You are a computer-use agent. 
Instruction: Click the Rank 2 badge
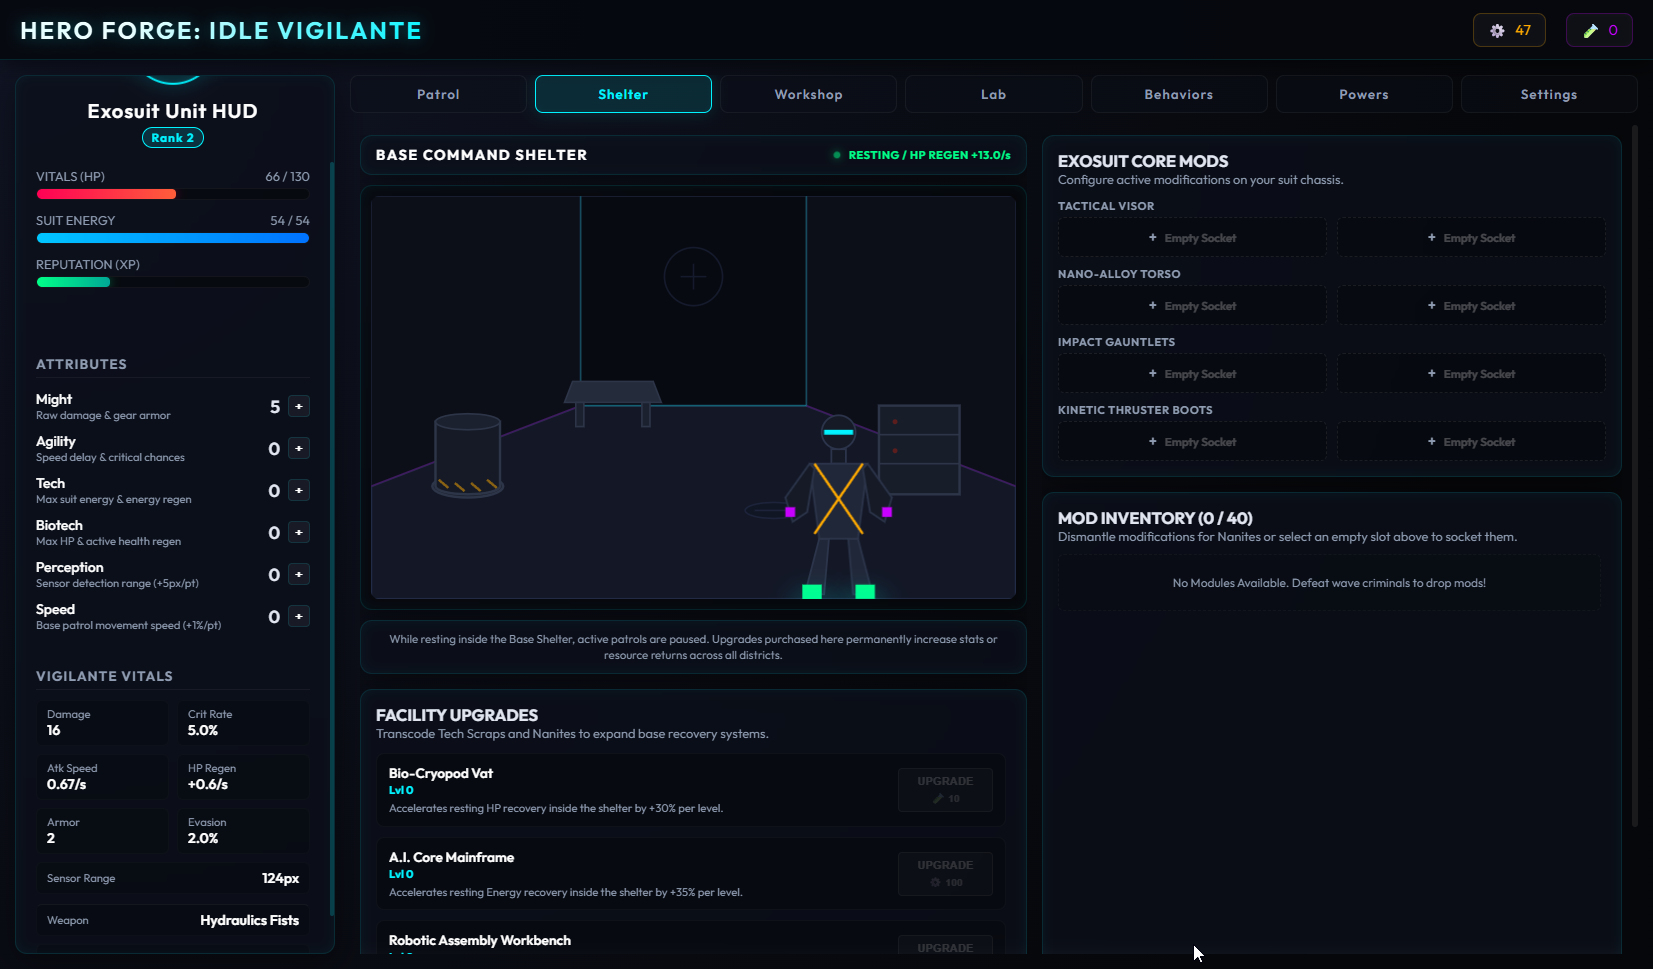(x=173, y=138)
